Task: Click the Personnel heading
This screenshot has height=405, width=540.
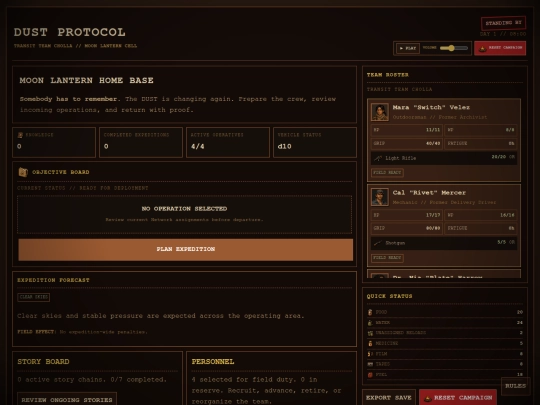Action: pos(213,362)
